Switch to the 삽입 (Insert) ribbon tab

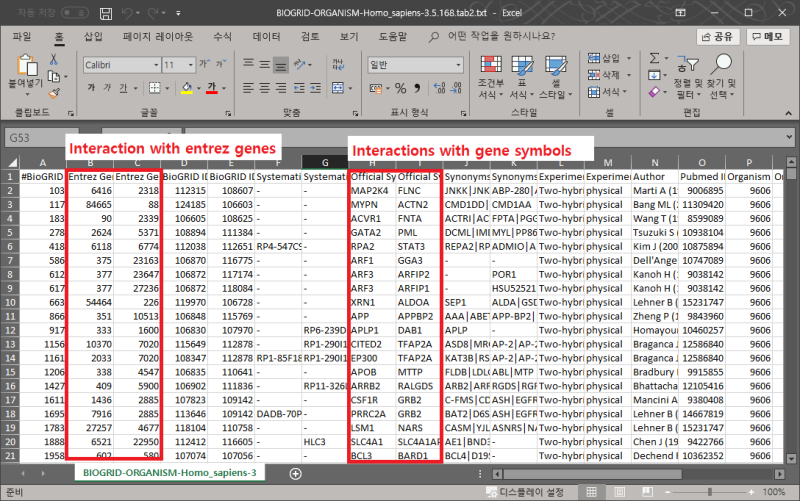pos(93,37)
